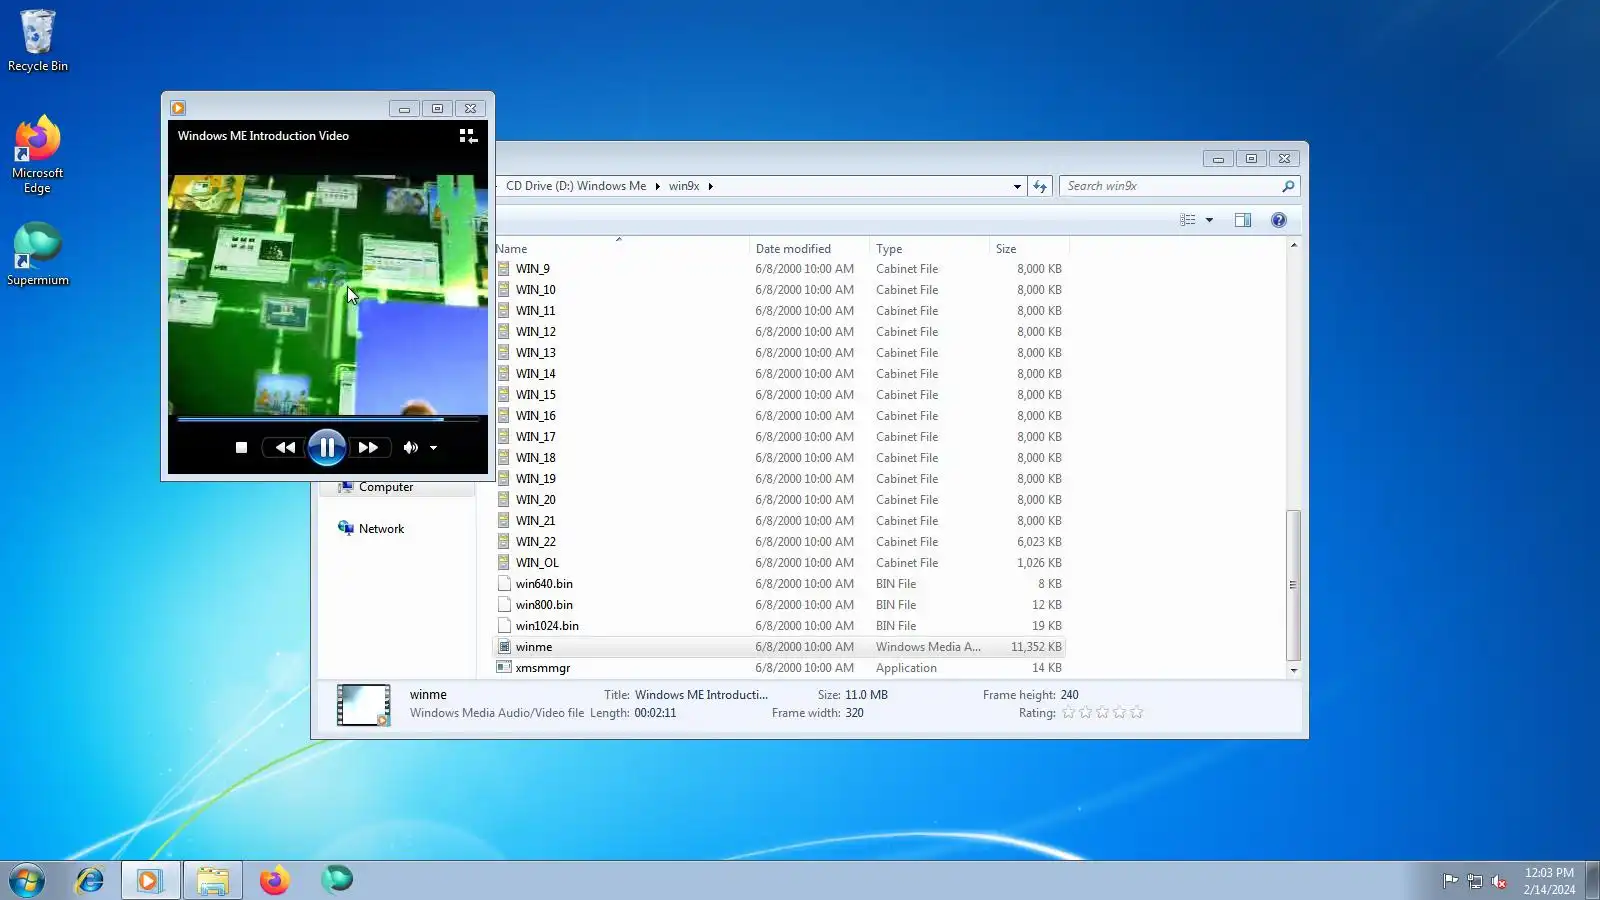The image size is (1600, 900).
Task: Open Recycle Bin on the desktop
Action: pyautogui.click(x=38, y=41)
